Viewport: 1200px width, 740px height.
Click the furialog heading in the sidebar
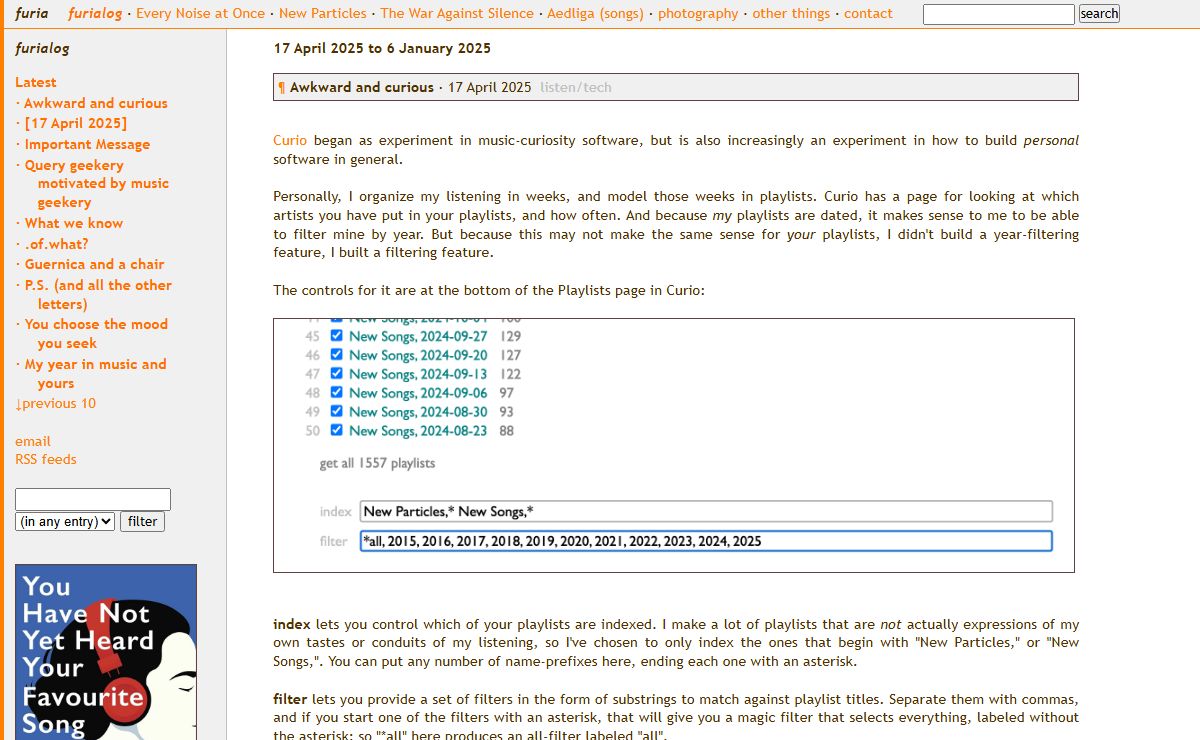(42, 48)
